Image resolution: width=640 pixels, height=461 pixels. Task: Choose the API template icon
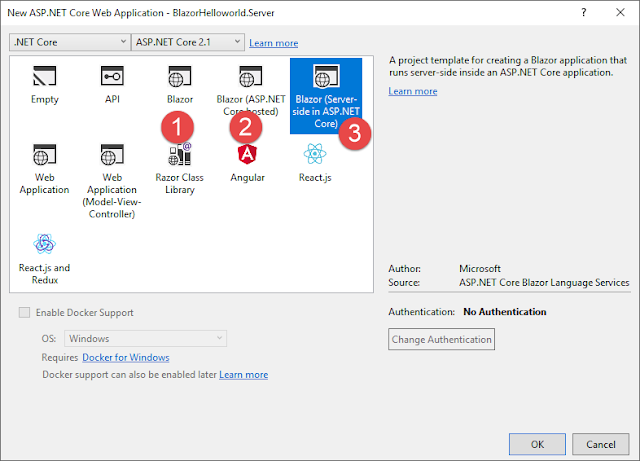[112, 76]
